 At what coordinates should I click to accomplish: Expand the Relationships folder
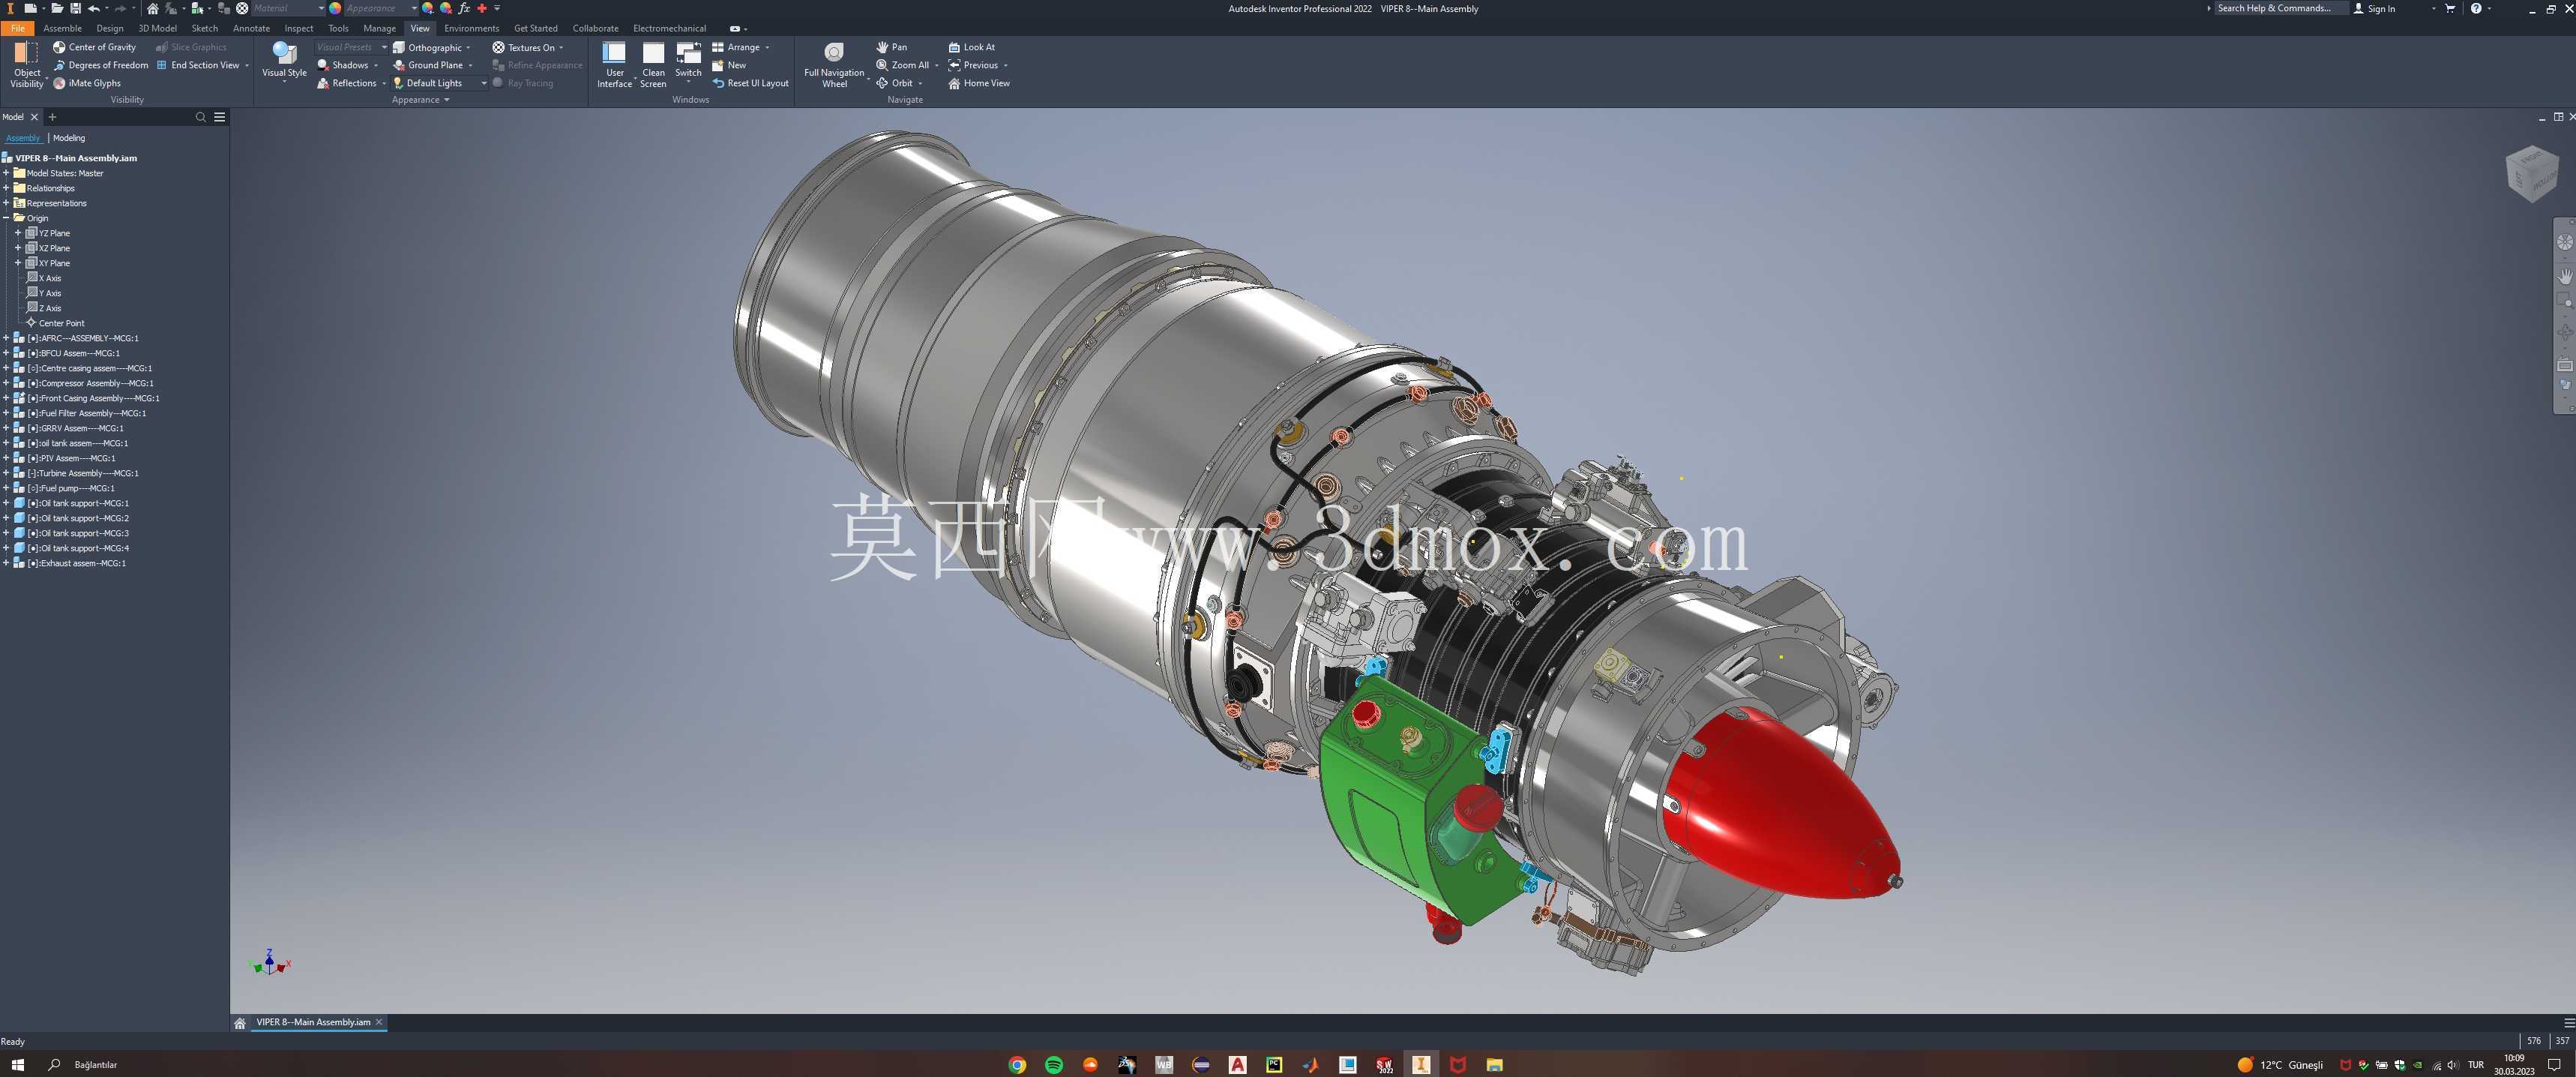click(6, 188)
